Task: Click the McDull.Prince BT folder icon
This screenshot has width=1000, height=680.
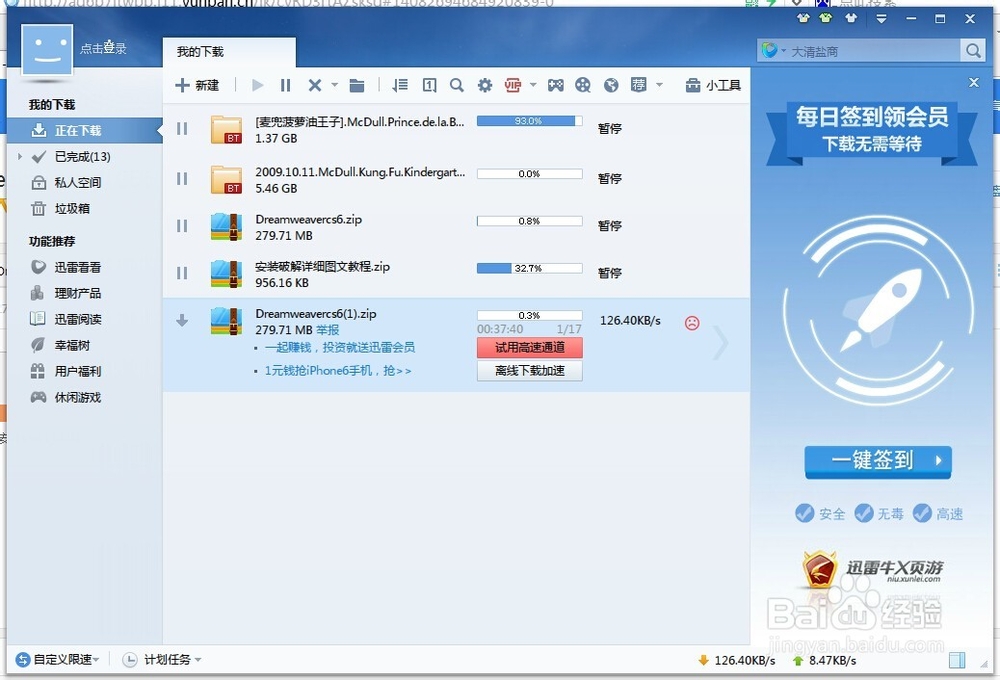Action: pyautogui.click(x=226, y=129)
